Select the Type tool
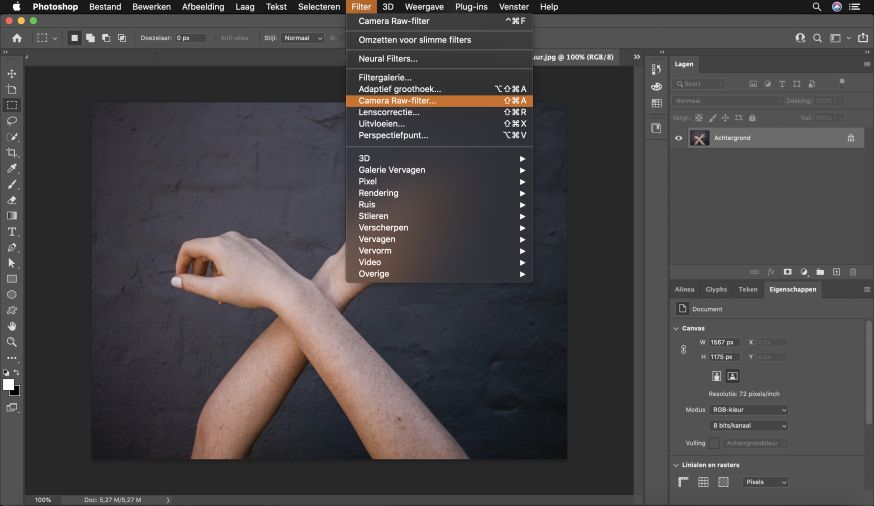The height and width of the screenshot is (506, 874). [12, 231]
